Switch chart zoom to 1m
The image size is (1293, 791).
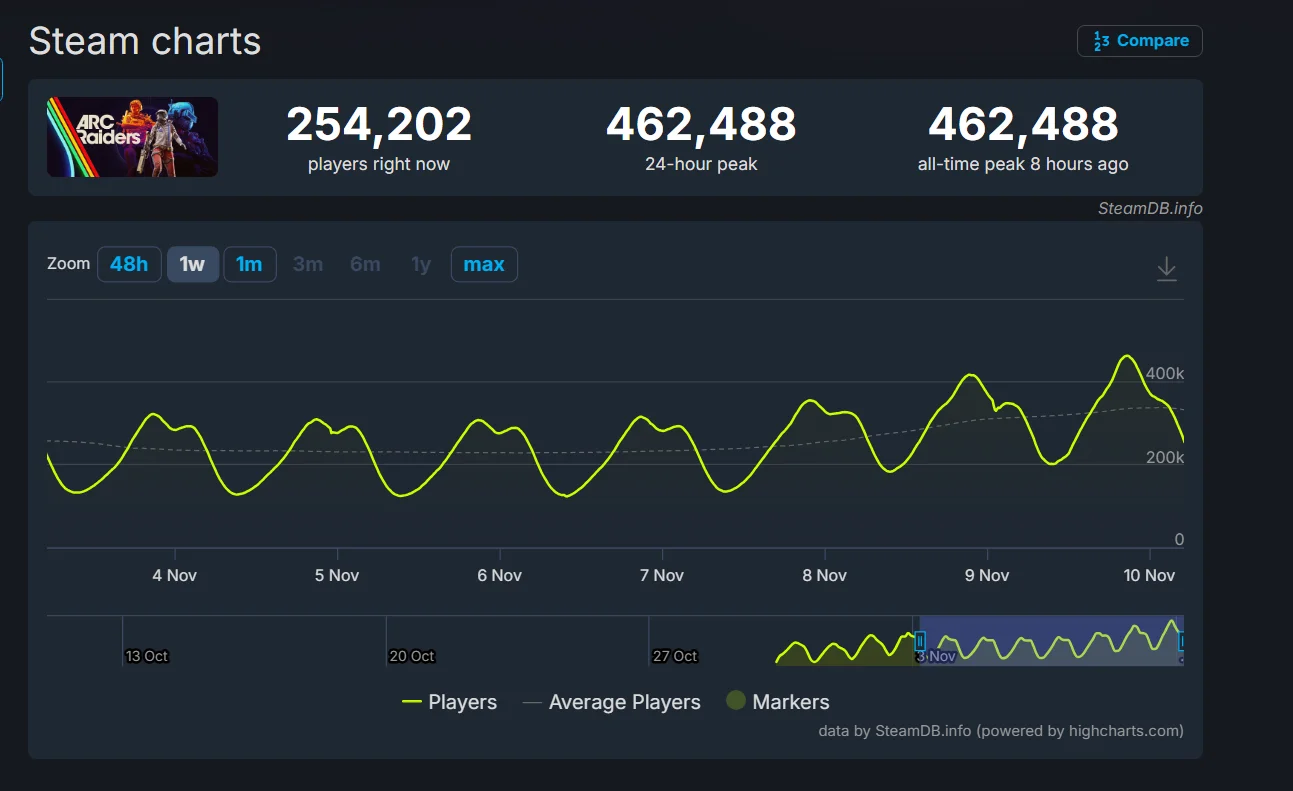pyautogui.click(x=249, y=264)
